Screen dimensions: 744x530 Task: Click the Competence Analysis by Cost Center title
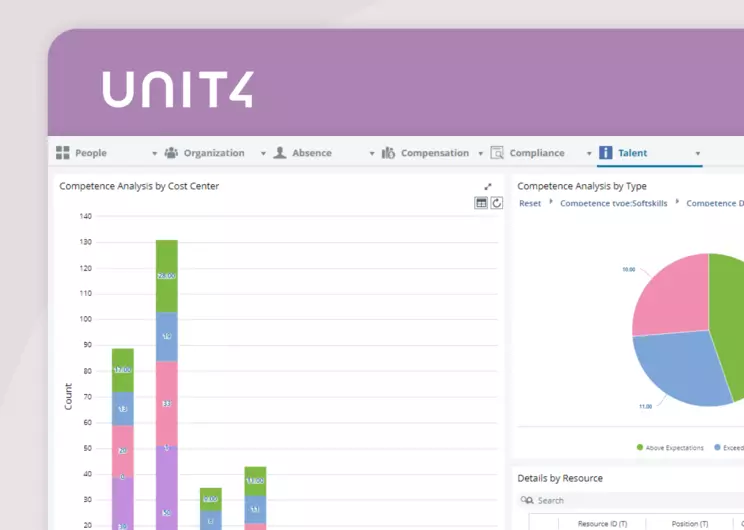click(139, 186)
